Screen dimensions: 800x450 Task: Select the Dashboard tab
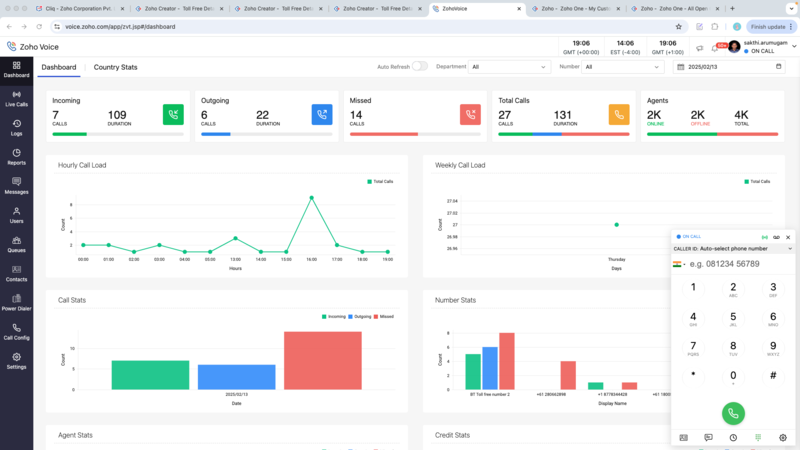coord(58,67)
